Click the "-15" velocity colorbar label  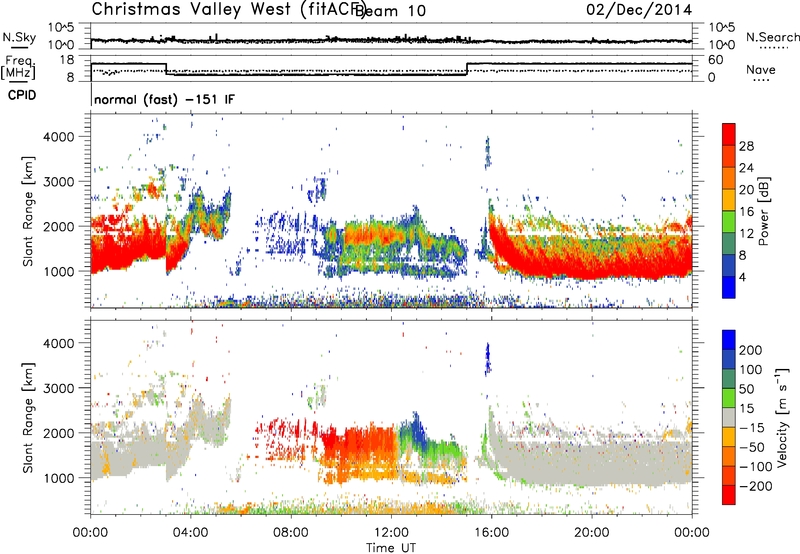[751, 427]
